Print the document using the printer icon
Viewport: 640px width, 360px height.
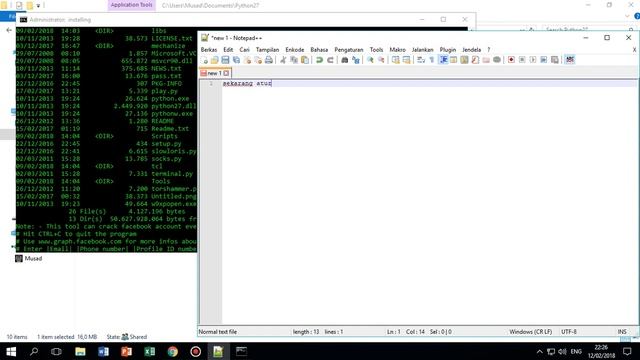tap(269, 60)
